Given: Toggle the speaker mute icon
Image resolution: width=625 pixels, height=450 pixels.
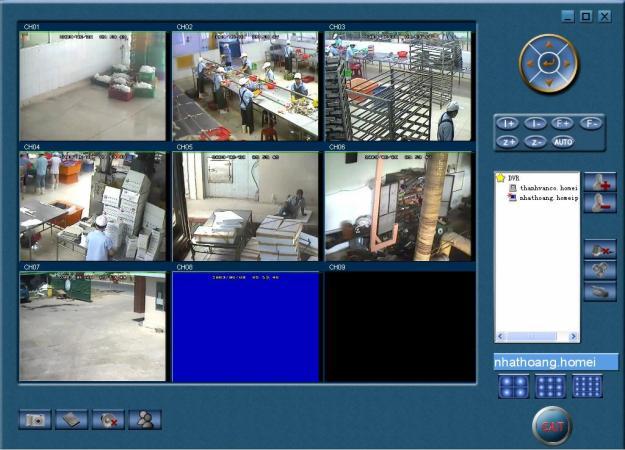Looking at the screenshot, I should click(x=108, y=419).
